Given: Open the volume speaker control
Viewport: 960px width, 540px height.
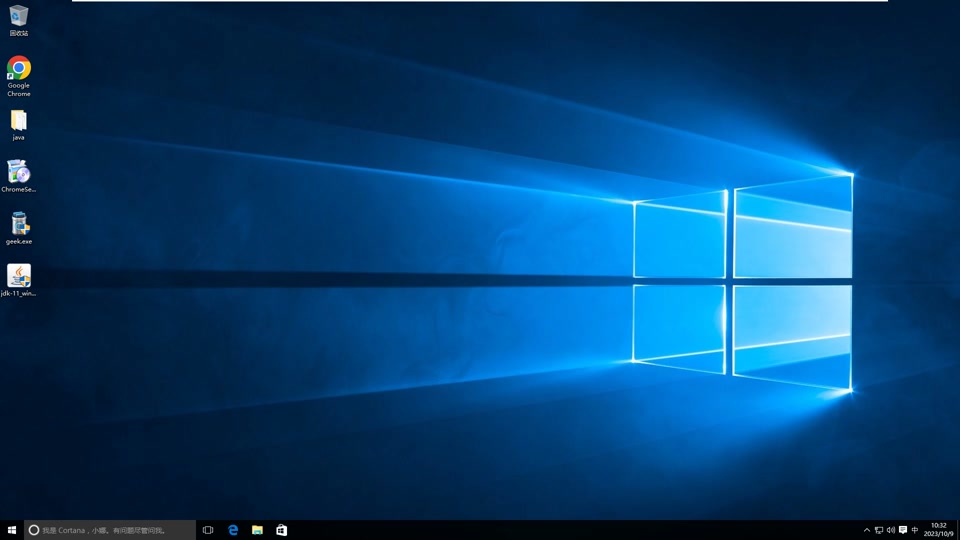Looking at the screenshot, I should (x=891, y=530).
